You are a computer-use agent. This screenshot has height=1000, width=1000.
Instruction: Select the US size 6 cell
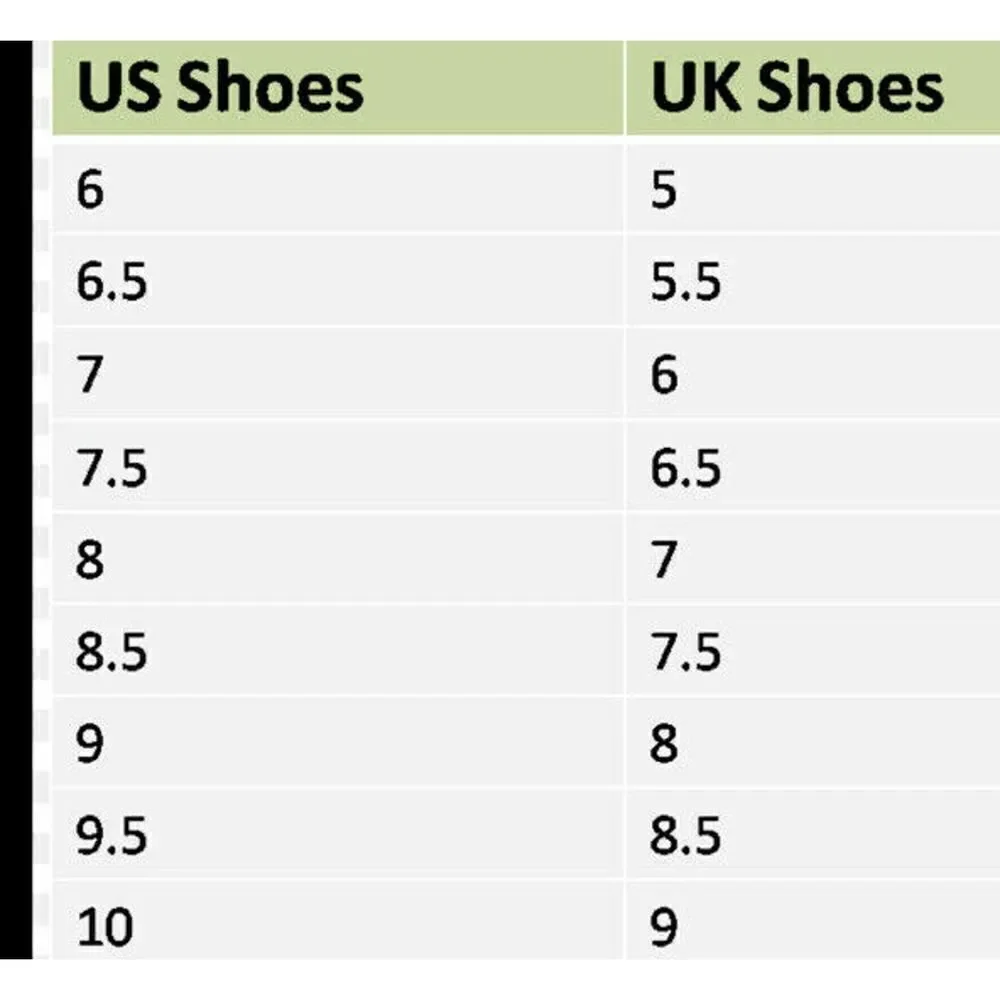[337, 189]
